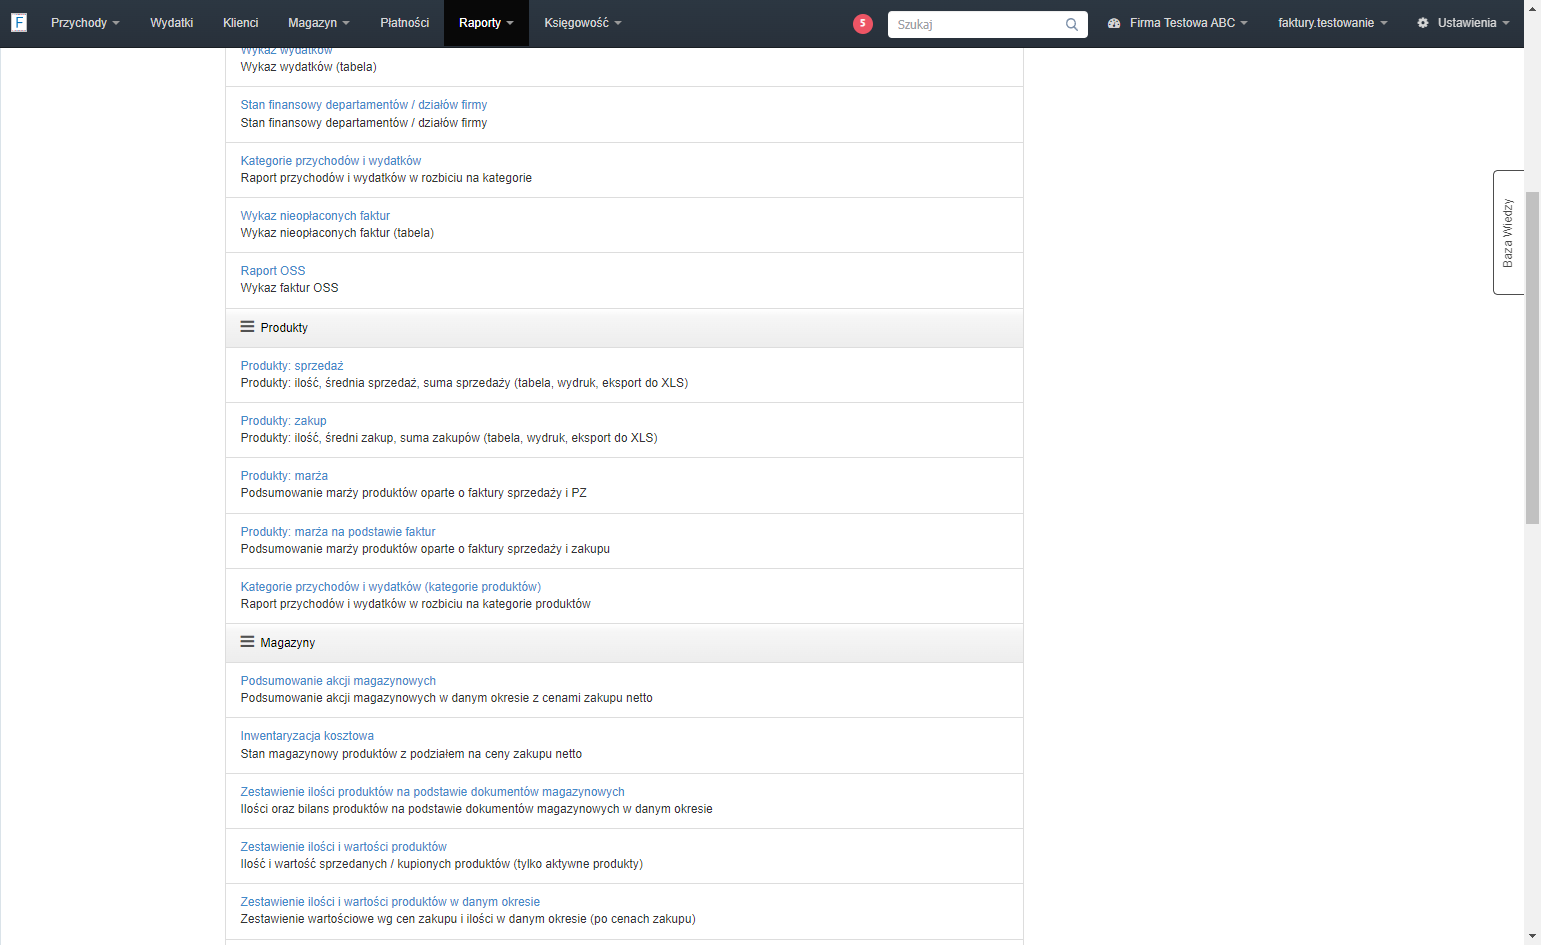This screenshot has height=945, width=1541.
Task: Open the Firma Testowa ABC company dropdown
Action: click(1178, 23)
